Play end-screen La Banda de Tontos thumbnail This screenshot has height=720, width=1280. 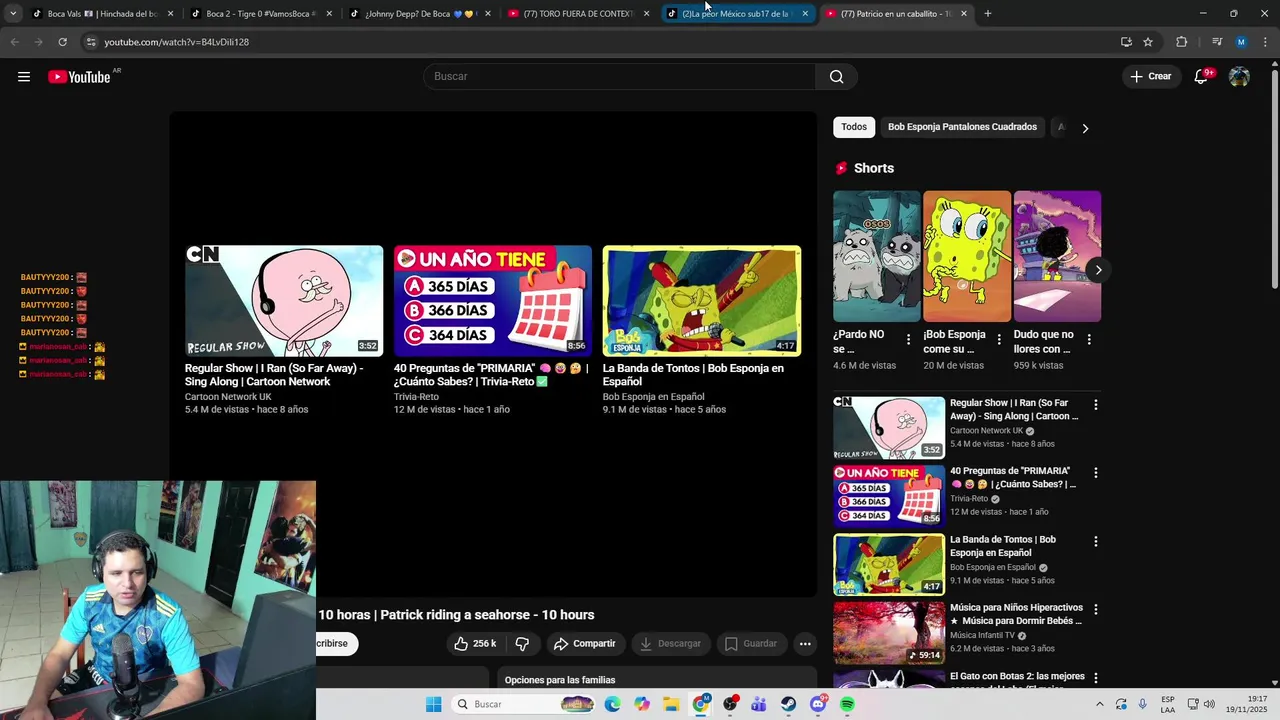(x=702, y=301)
